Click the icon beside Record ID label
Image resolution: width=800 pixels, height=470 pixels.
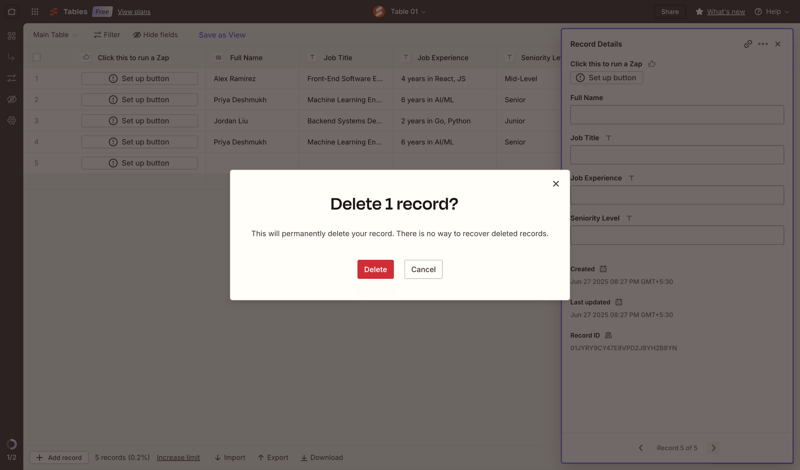(x=608, y=335)
